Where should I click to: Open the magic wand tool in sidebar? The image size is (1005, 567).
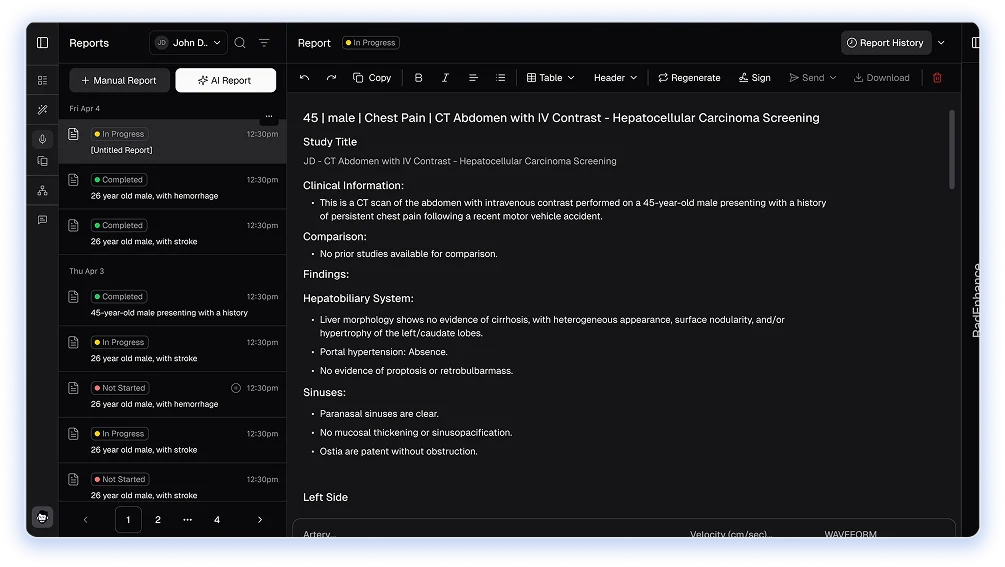(x=42, y=109)
